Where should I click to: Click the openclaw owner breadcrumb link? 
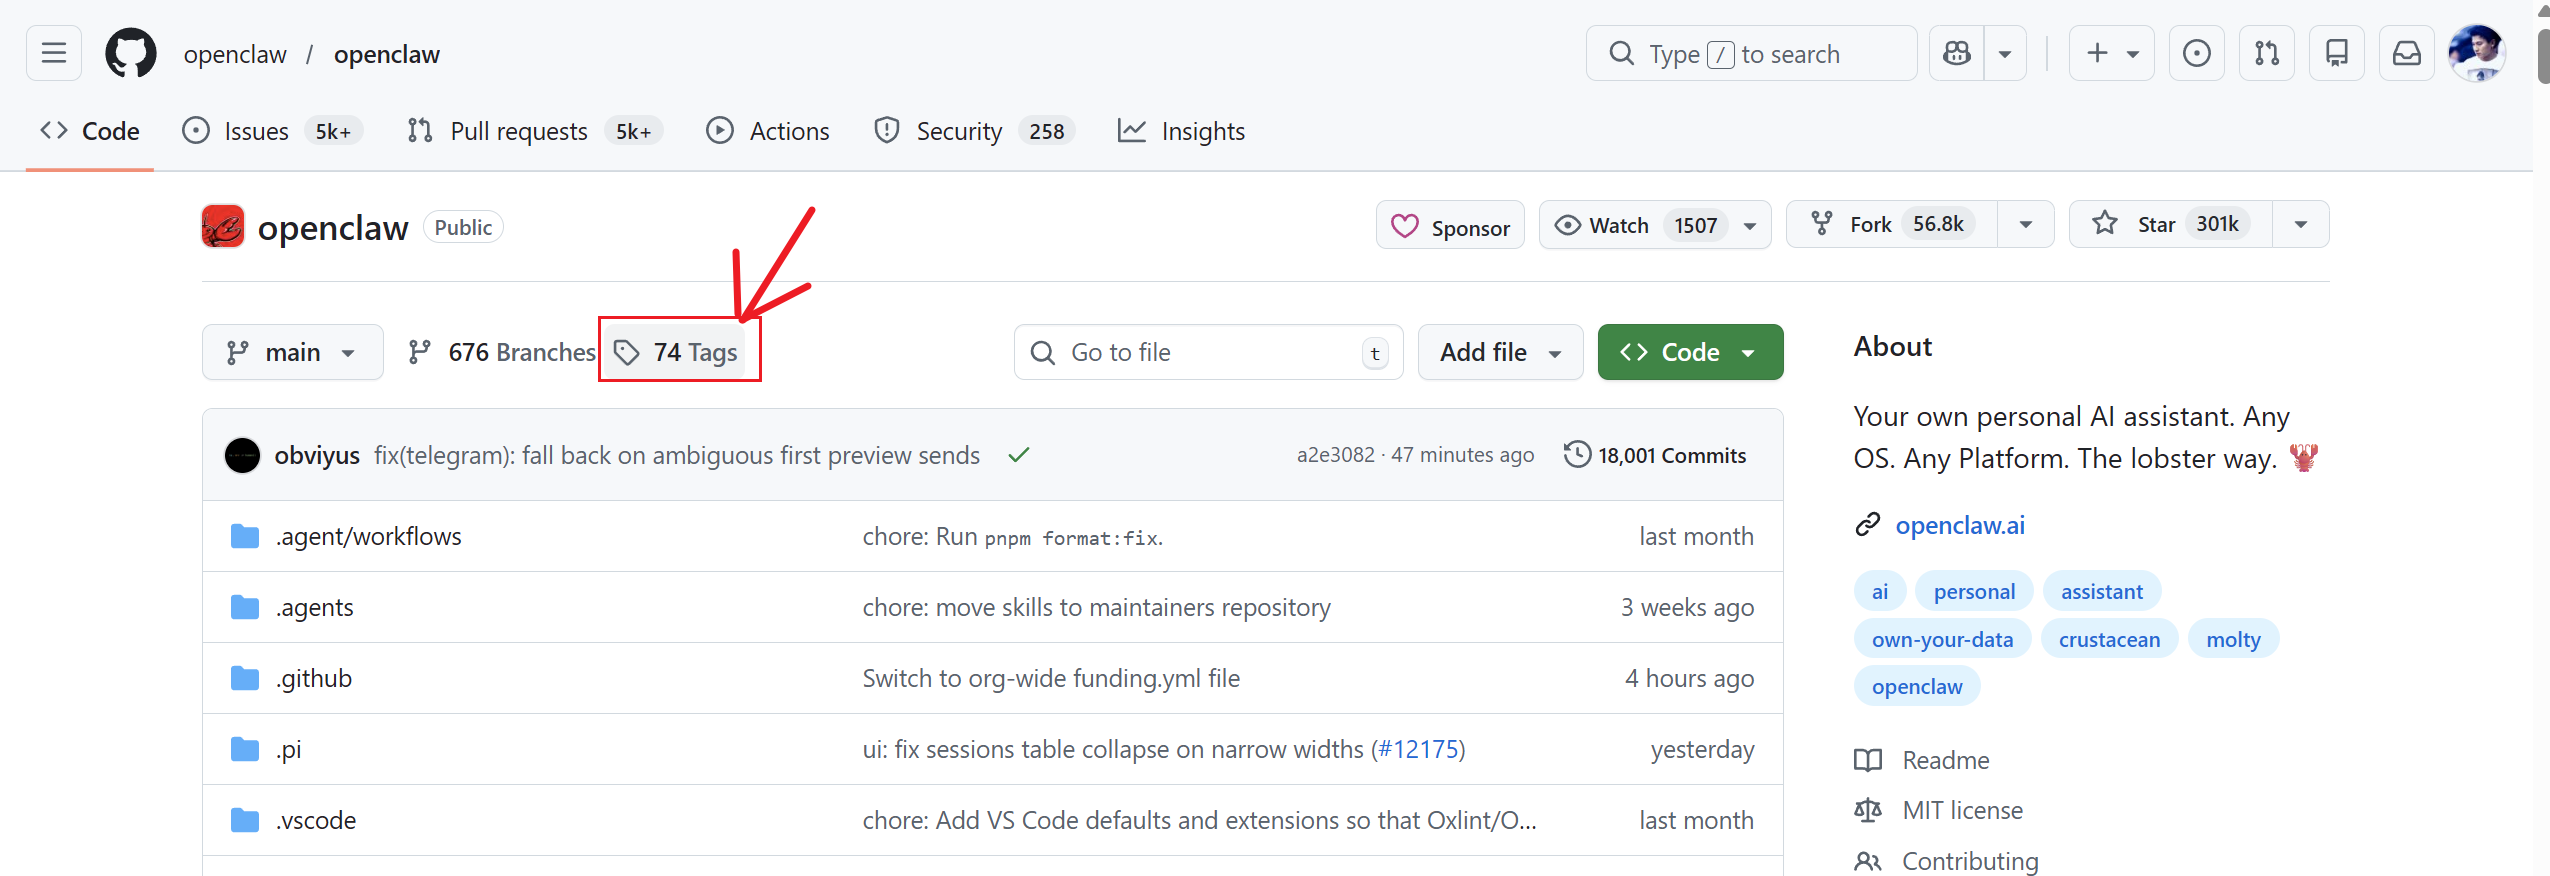coord(235,54)
